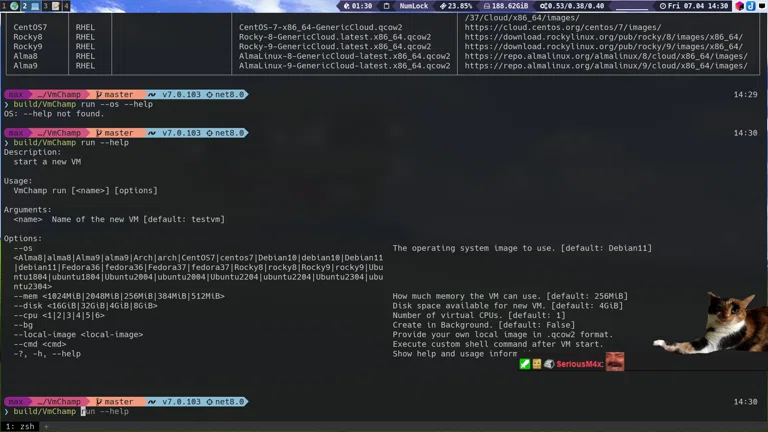Click the NumLock indicator in the top bar
Viewport: 768px width, 432px height.
tap(413, 6)
